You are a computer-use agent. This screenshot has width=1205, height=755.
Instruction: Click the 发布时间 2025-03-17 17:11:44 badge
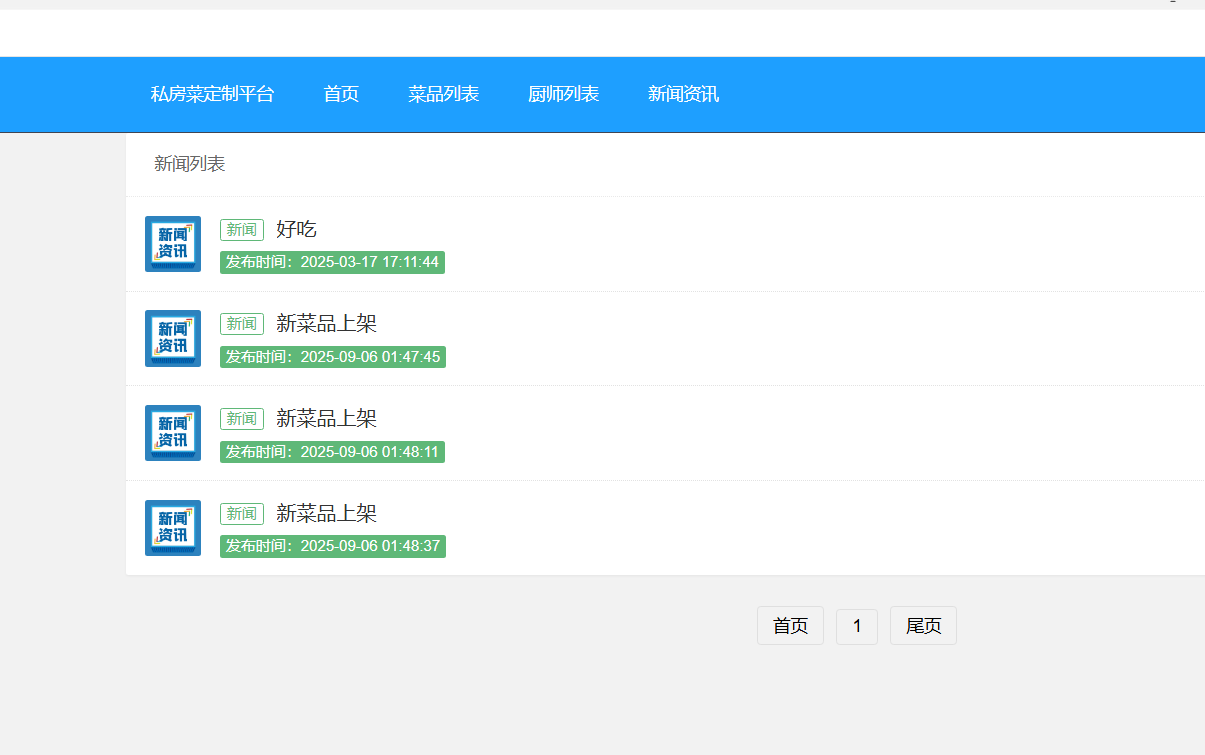tap(332, 262)
